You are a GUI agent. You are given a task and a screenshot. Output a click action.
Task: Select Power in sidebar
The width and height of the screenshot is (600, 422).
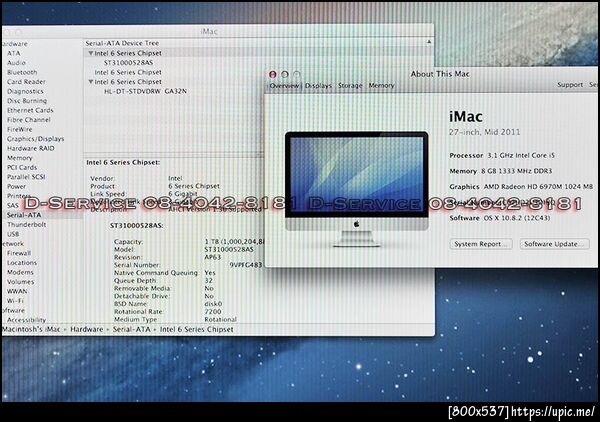tap(16, 187)
